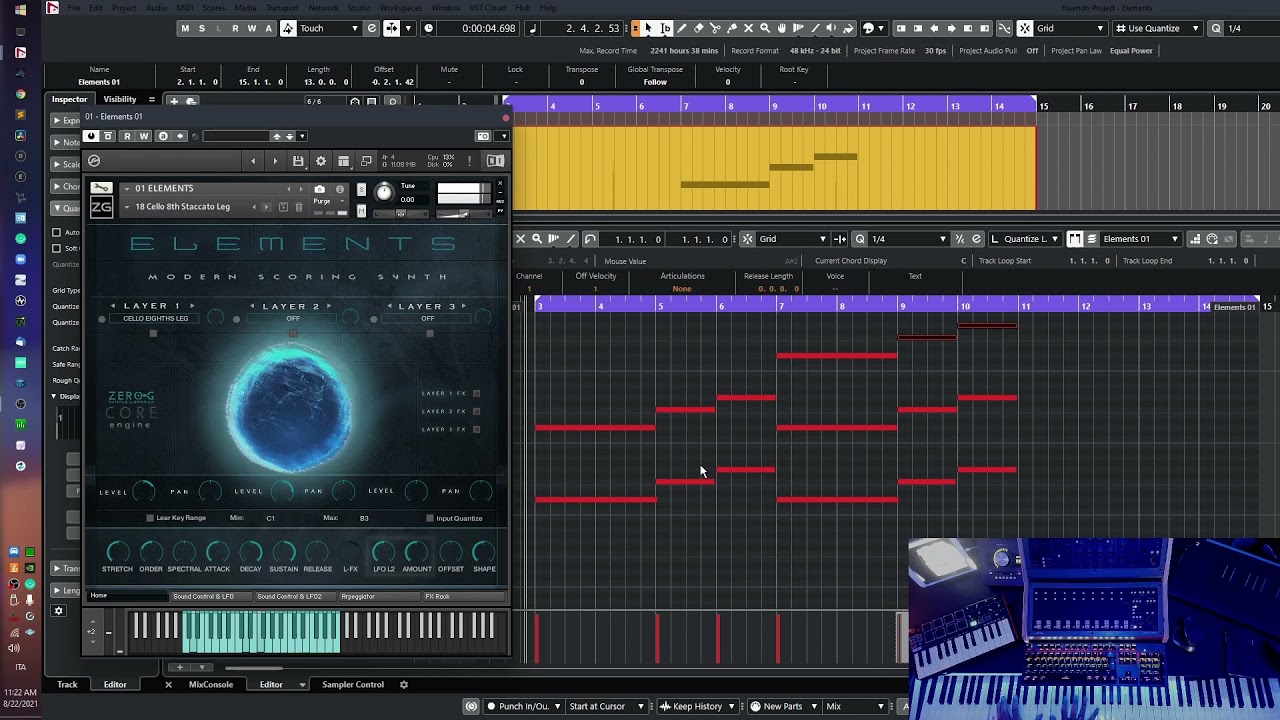The height and width of the screenshot is (720, 1280).
Task: Delete snapshot with trash icon
Action: click(299, 206)
